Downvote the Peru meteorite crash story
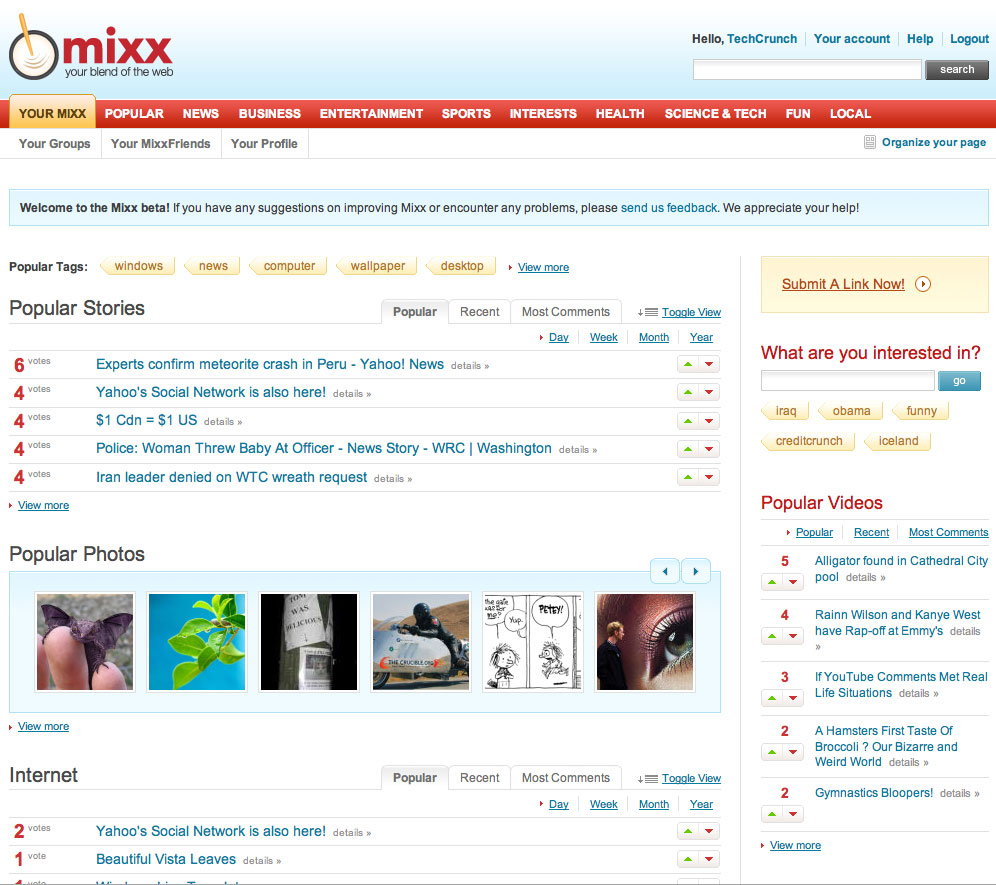This screenshot has width=996, height=885. tap(709, 365)
